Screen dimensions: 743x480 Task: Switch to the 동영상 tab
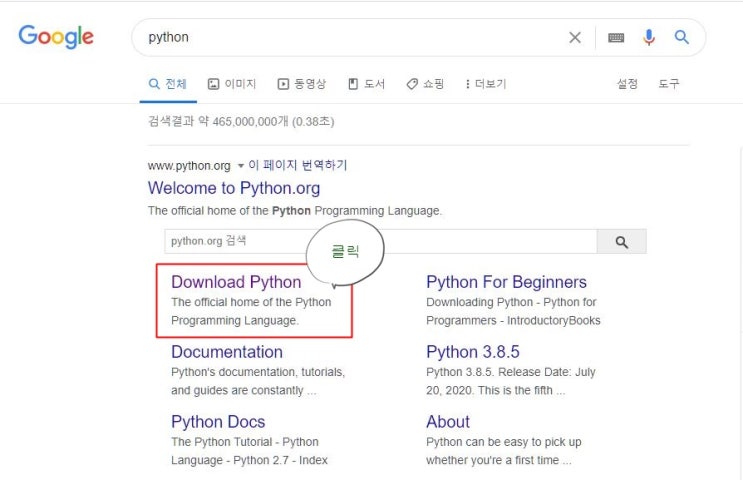pyautogui.click(x=302, y=84)
